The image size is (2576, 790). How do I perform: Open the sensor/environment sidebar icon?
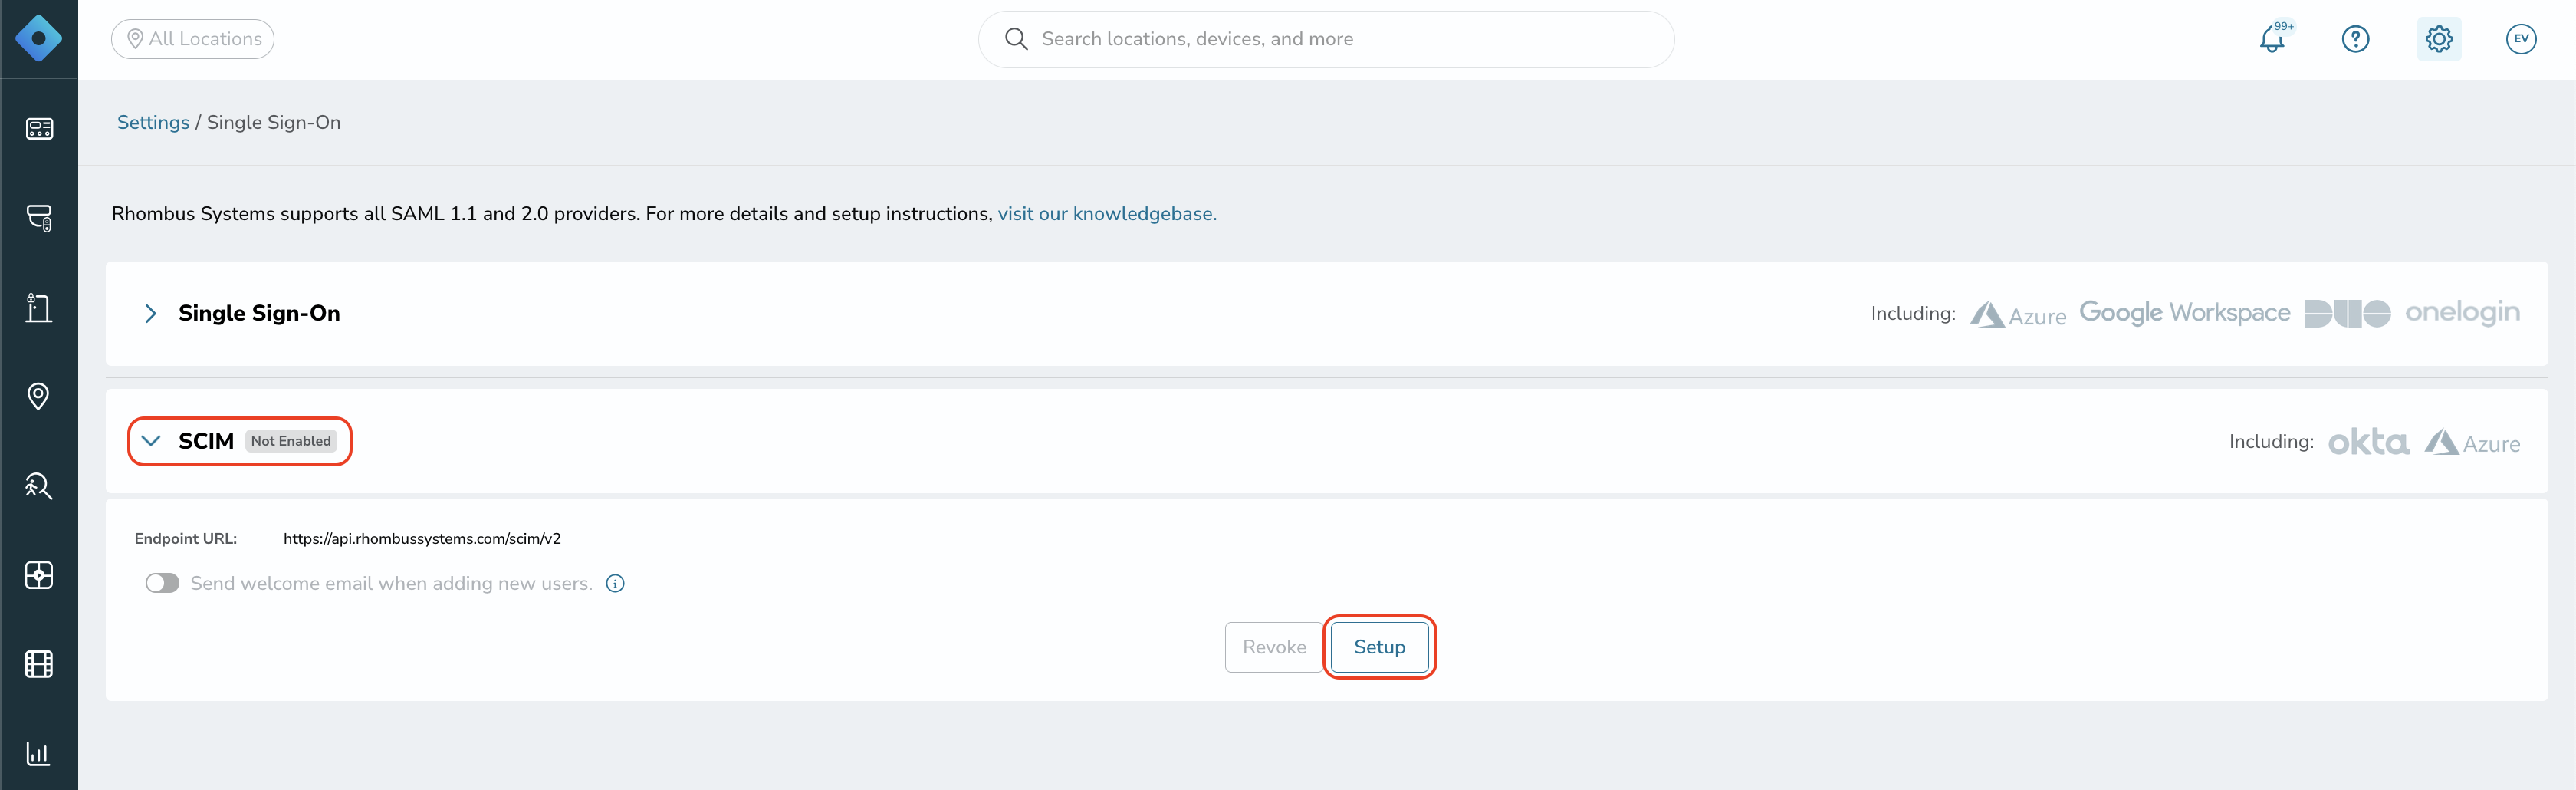(39, 575)
